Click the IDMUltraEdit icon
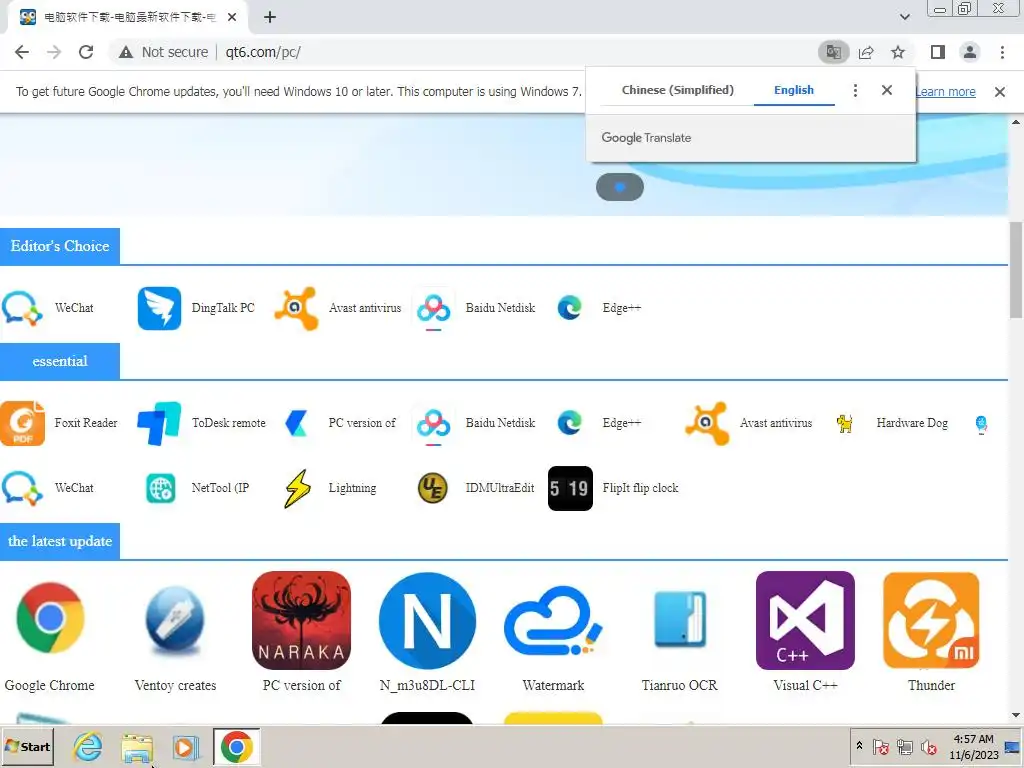The width and height of the screenshot is (1024, 768). coord(432,488)
